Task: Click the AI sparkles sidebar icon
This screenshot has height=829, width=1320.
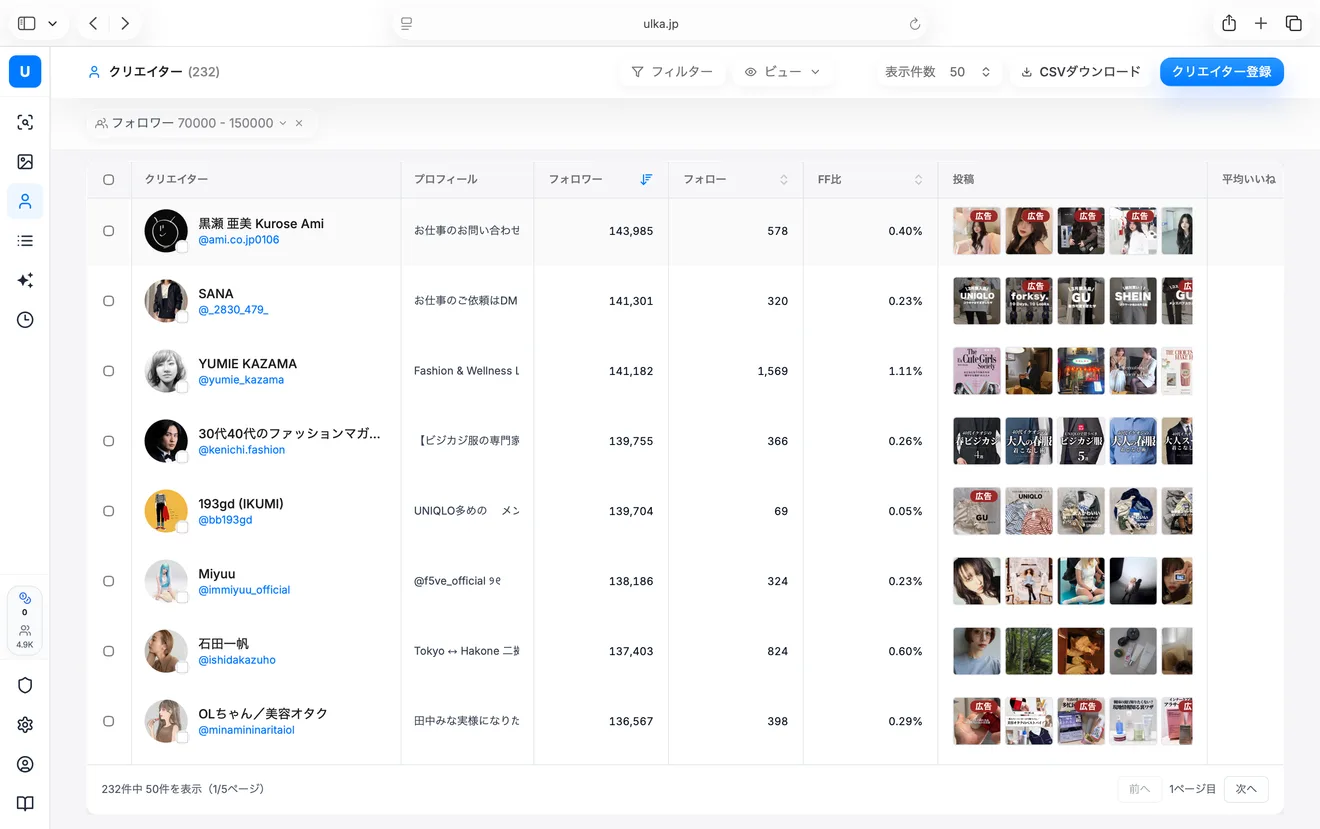Action: (x=25, y=281)
